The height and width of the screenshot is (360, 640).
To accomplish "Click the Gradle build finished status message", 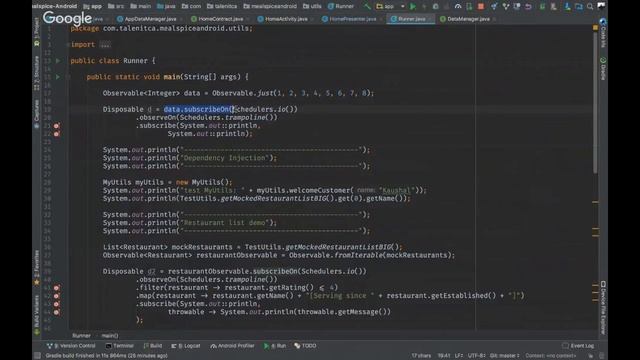I will pos(107,356).
